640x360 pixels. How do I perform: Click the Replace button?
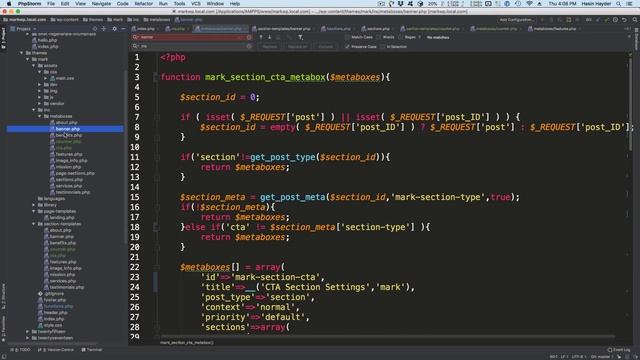[270, 47]
